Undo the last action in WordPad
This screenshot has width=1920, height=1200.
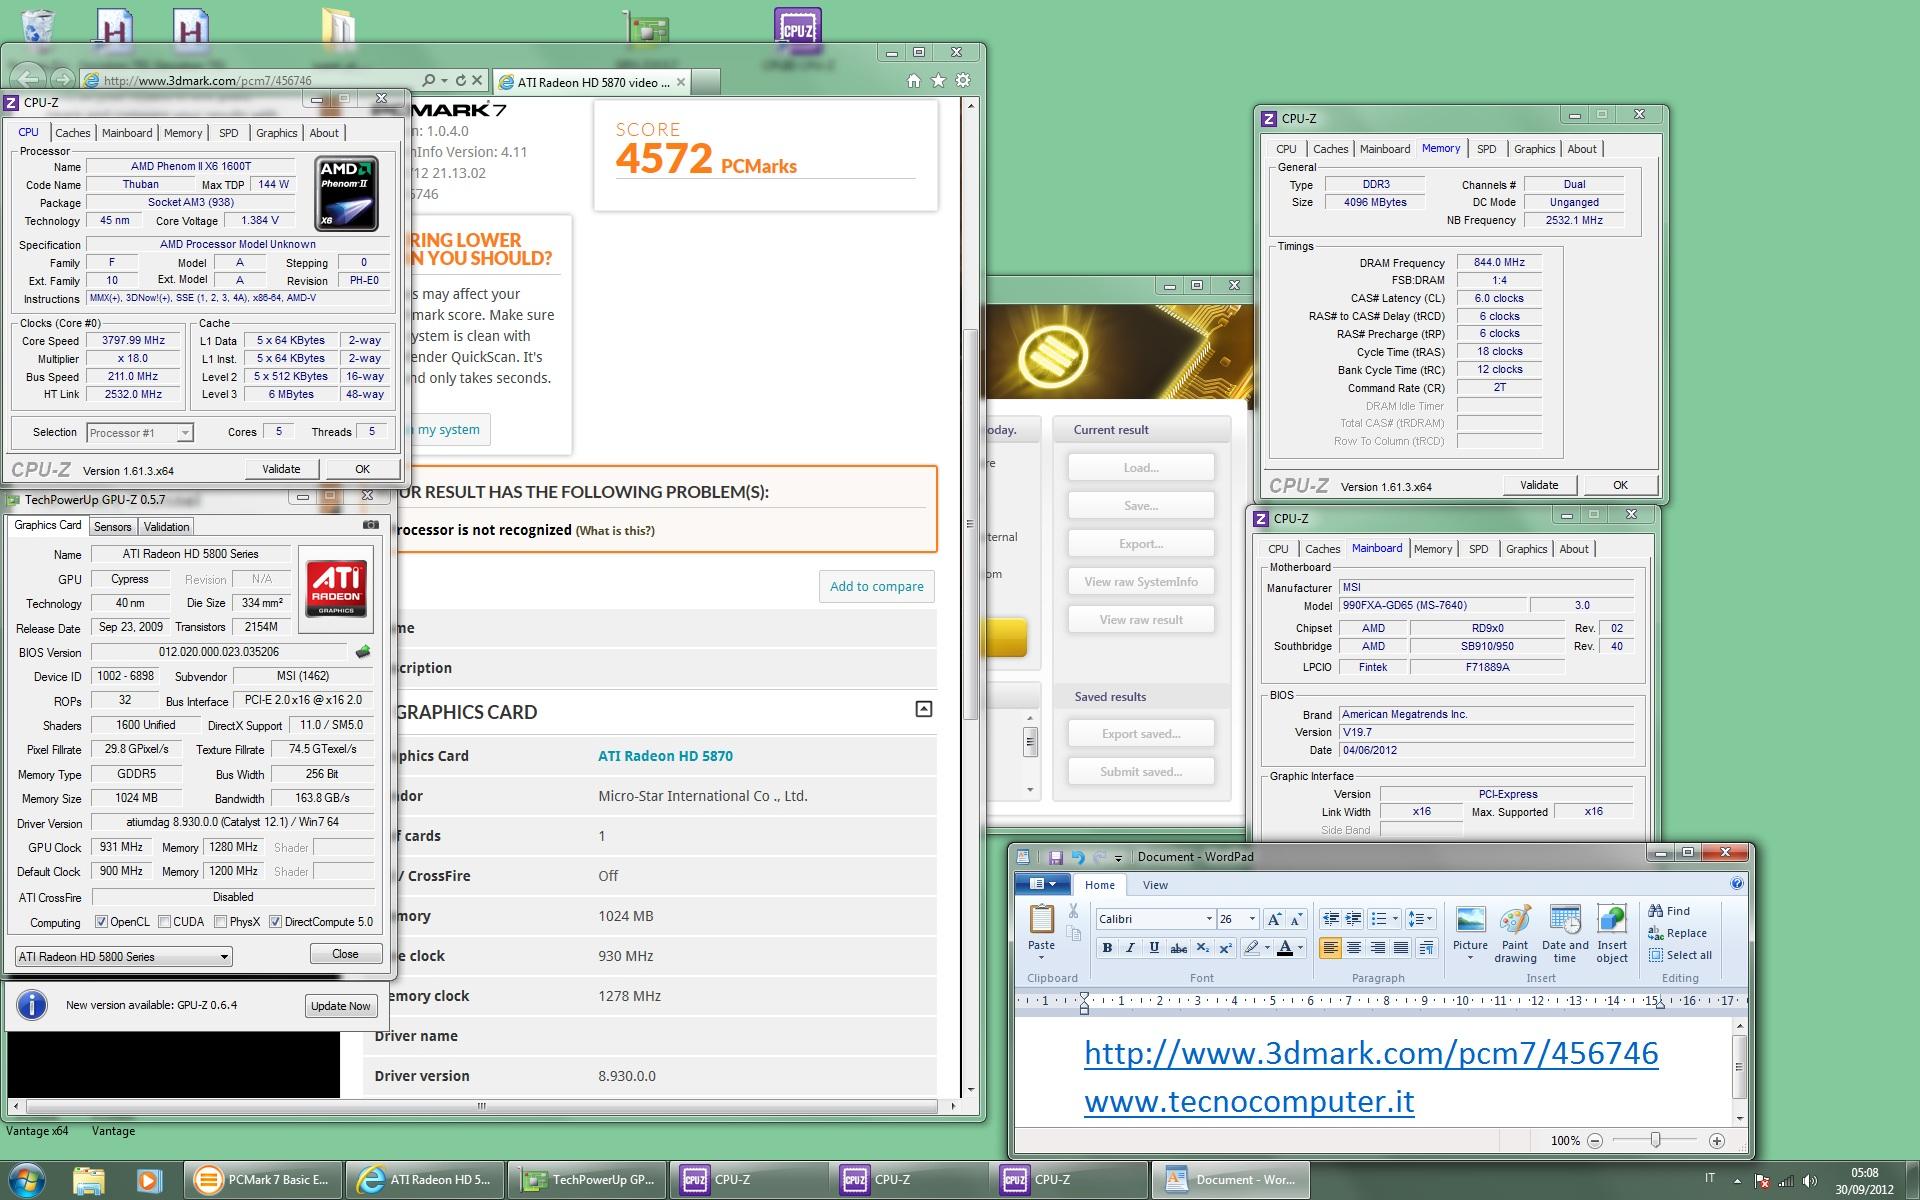tap(1077, 857)
